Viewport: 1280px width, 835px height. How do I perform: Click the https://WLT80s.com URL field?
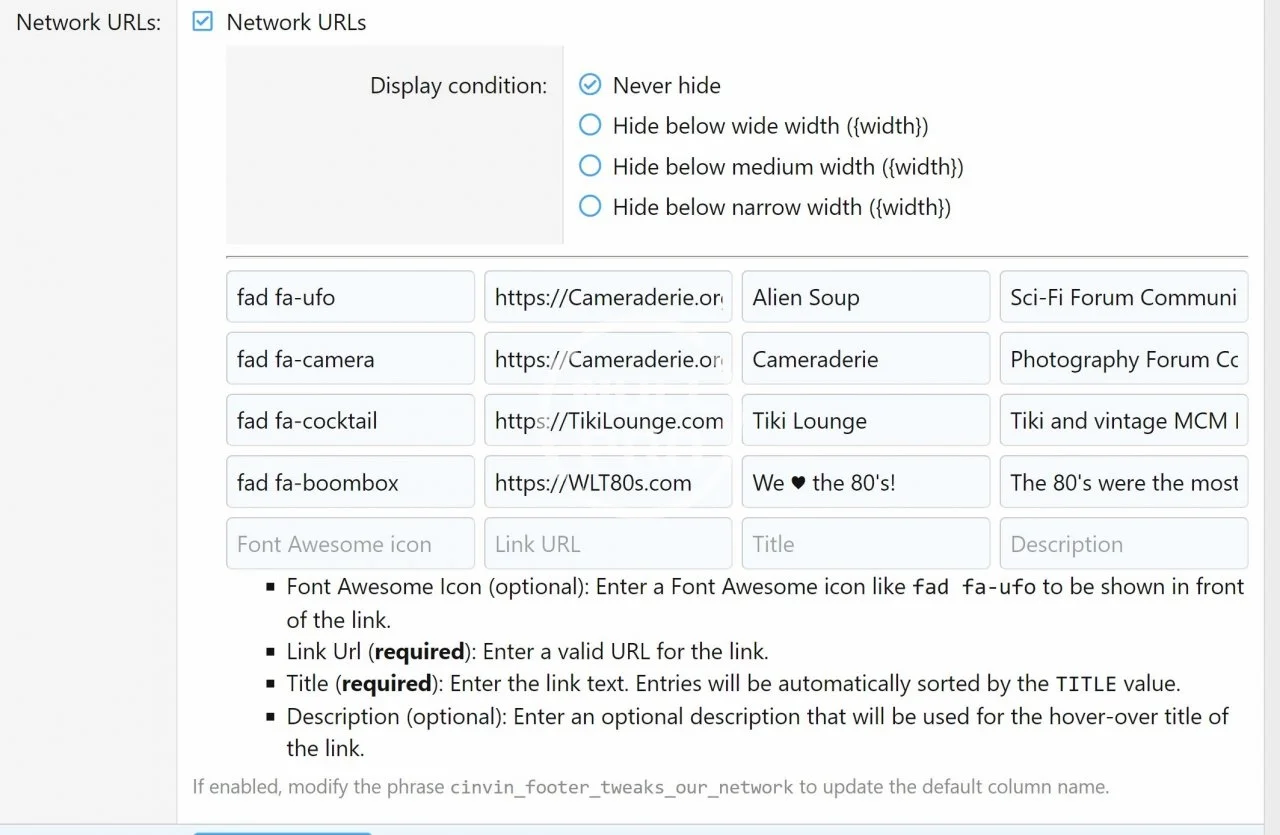(x=608, y=483)
